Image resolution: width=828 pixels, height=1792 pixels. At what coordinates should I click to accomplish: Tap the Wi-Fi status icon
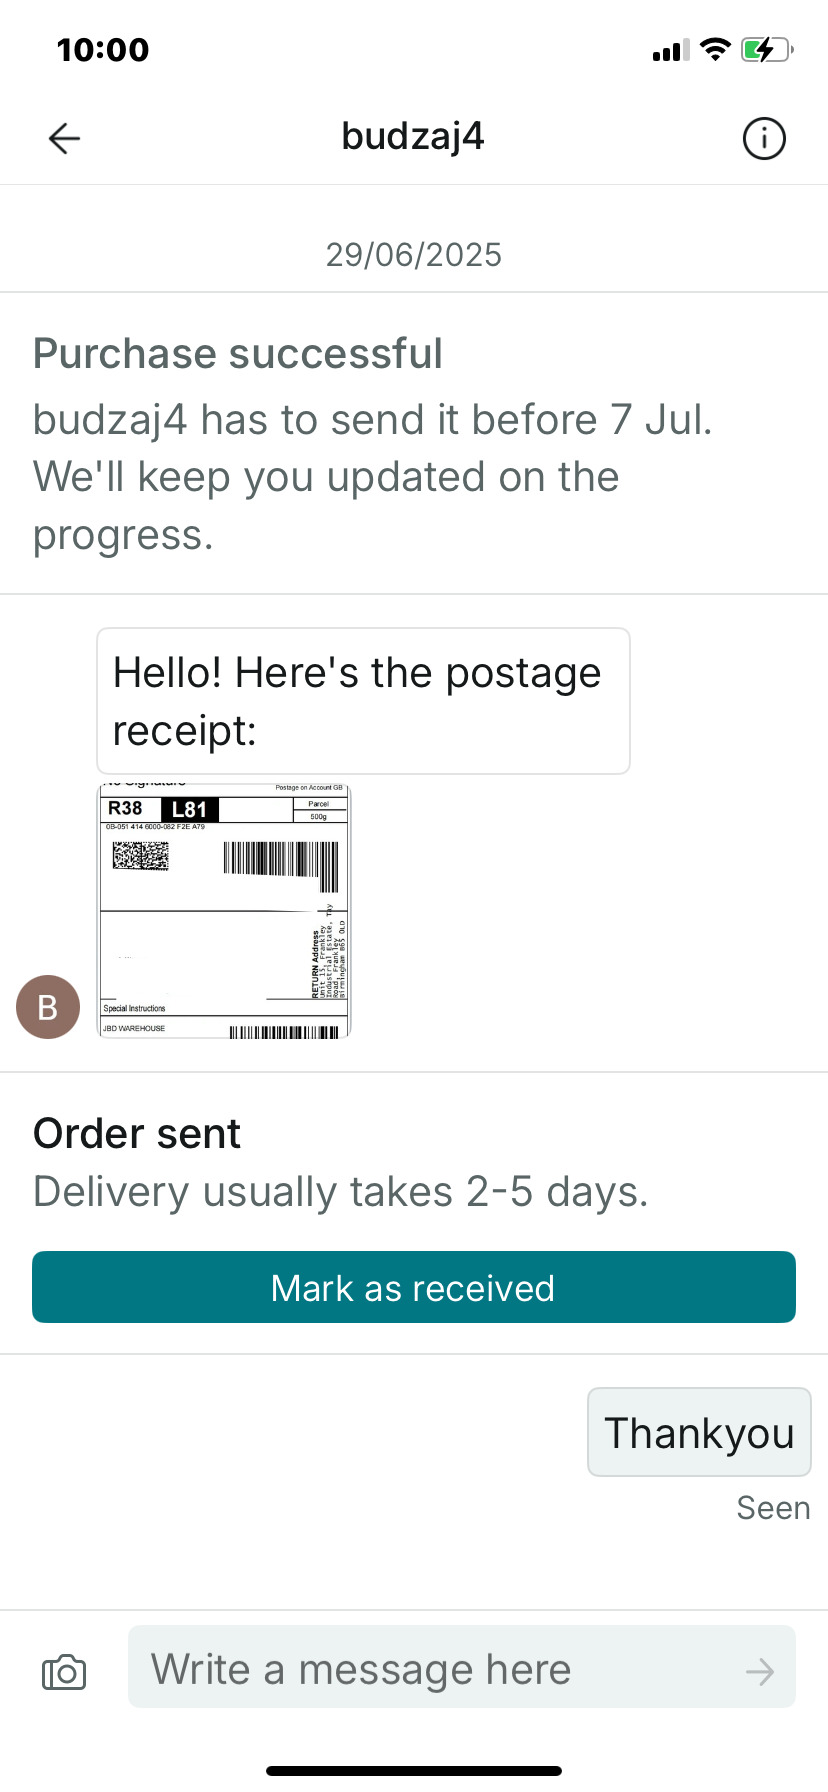tap(715, 49)
